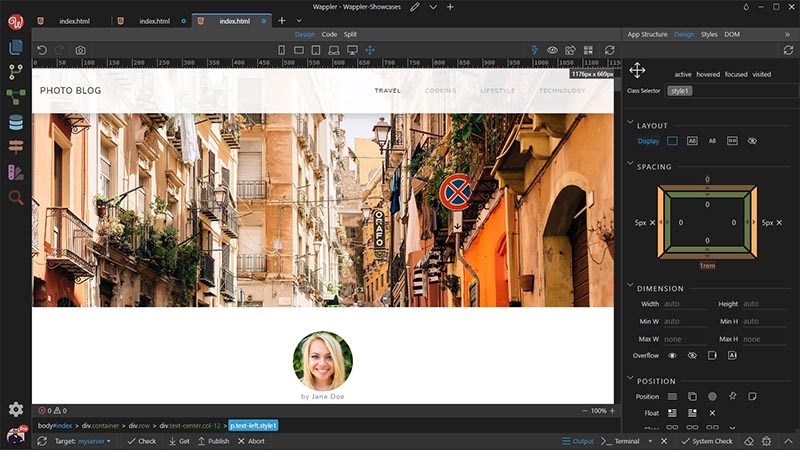This screenshot has height=450, width=800.
Task: Click the Width input field
Action: coord(685,304)
